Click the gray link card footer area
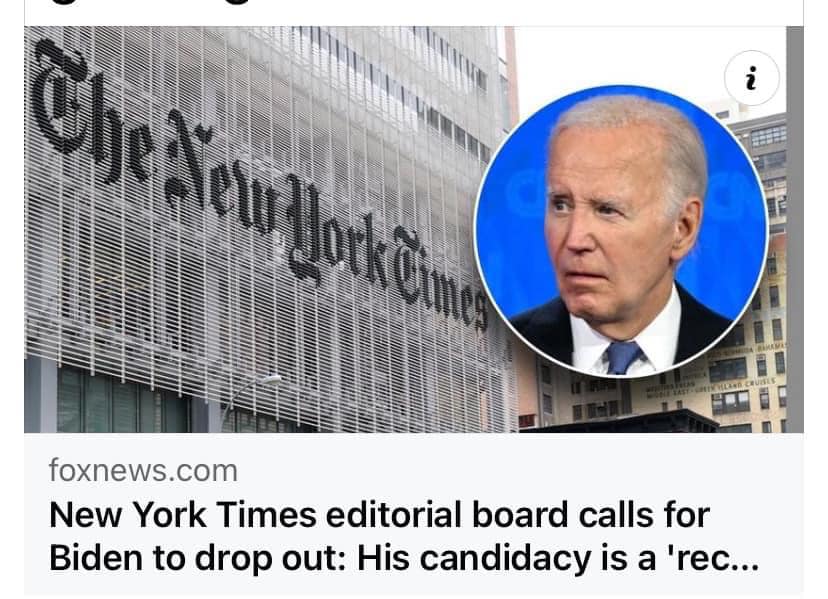 point(414,514)
